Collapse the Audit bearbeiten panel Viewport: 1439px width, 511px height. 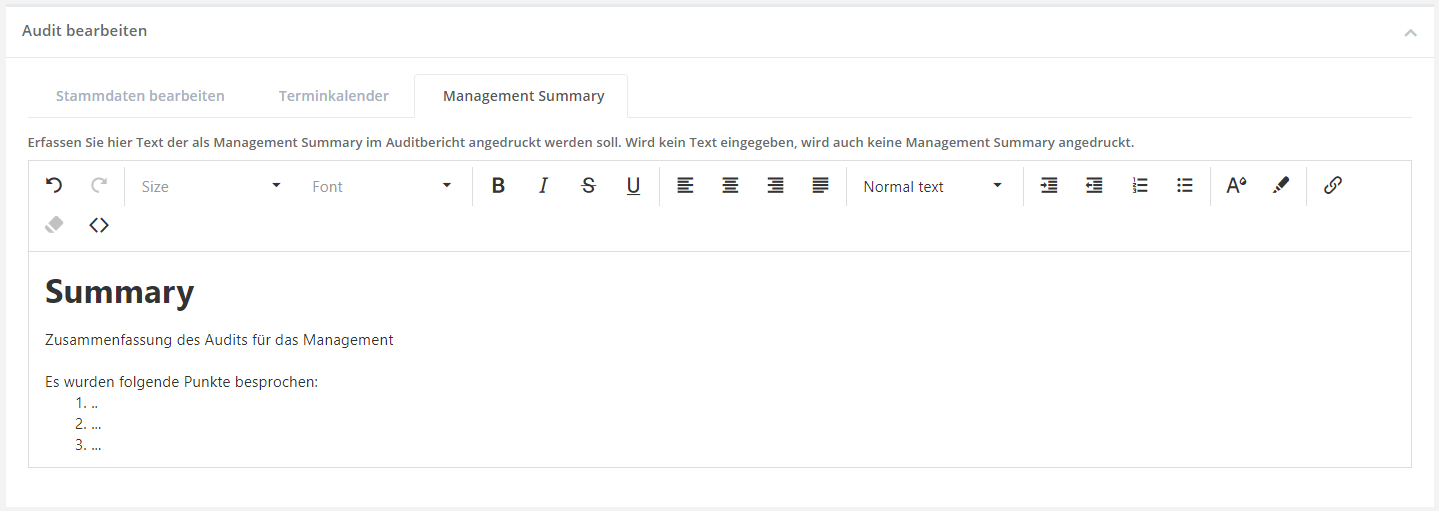[x=1410, y=32]
